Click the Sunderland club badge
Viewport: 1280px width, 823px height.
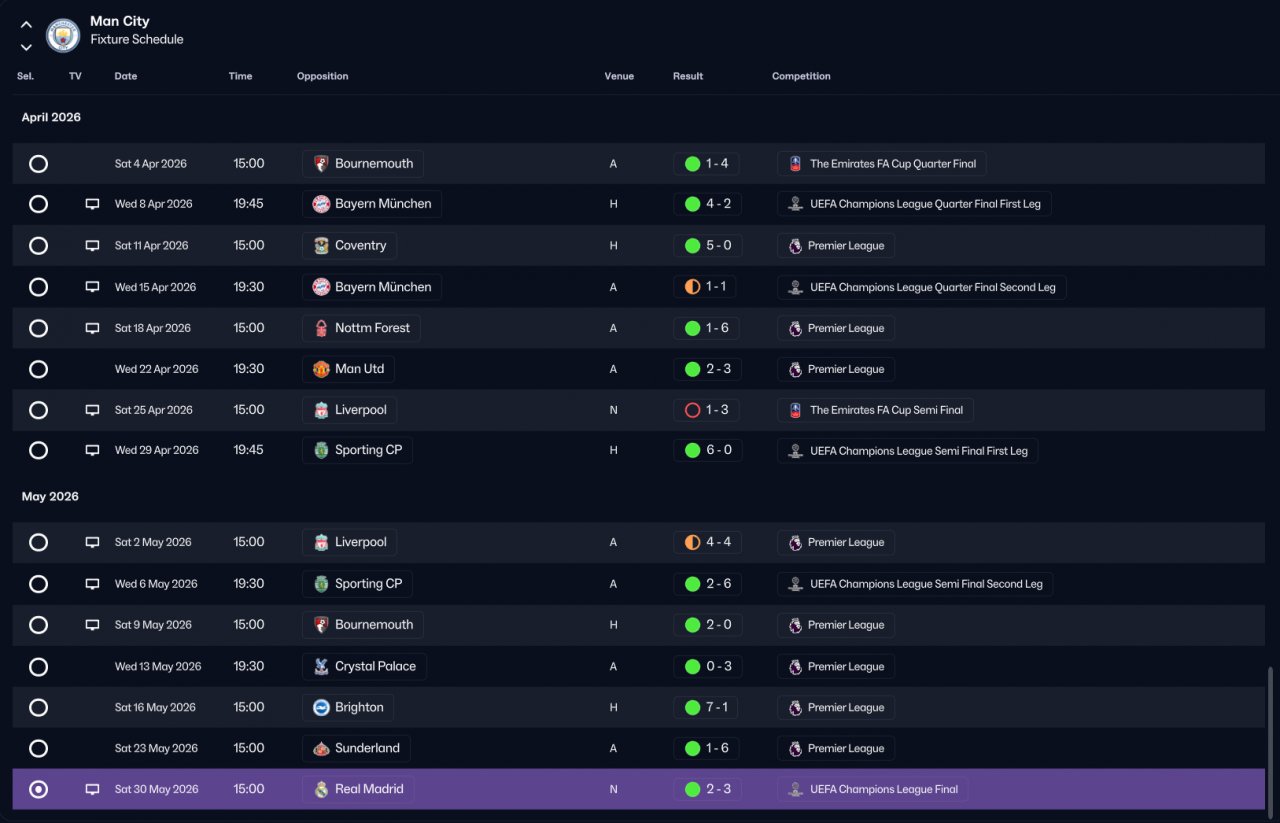[321, 748]
